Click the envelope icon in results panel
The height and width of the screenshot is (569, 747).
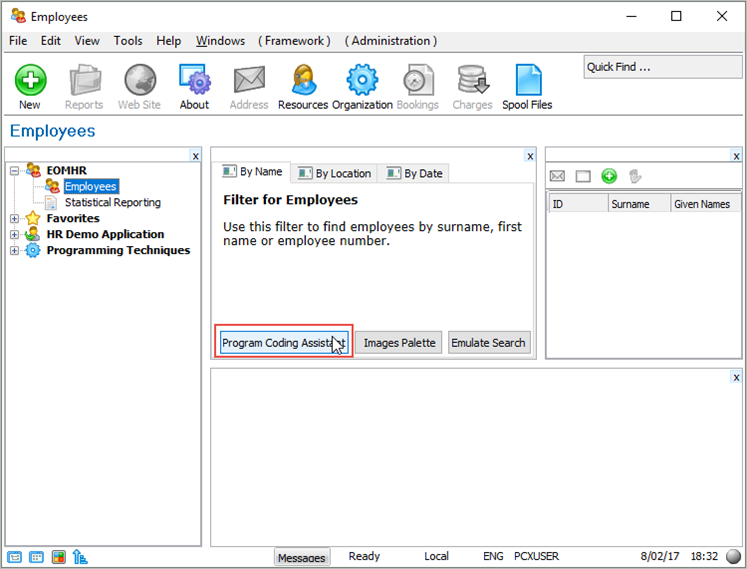(x=558, y=176)
